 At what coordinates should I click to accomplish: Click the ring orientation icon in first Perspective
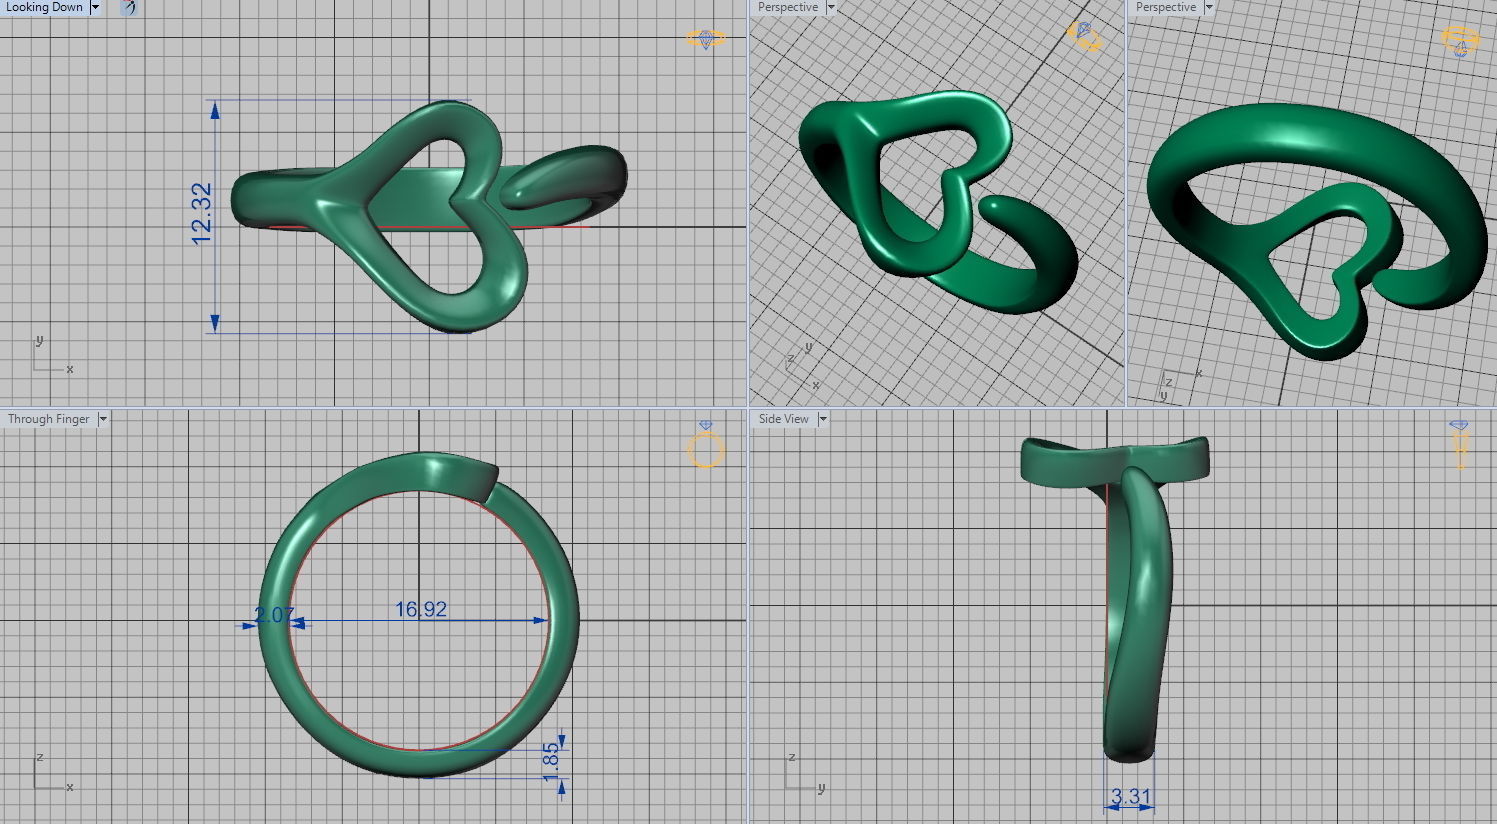tap(1084, 37)
